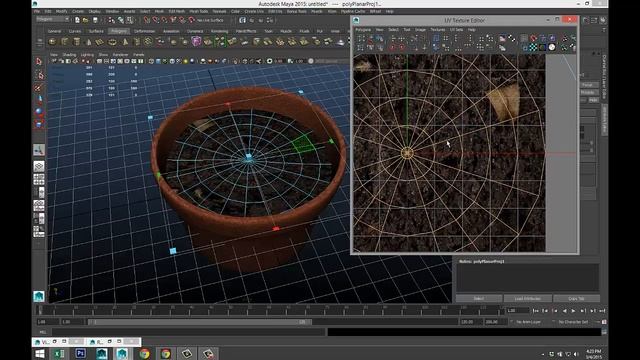Image resolution: width=640 pixels, height=360 pixels.
Task: Play animation forwards
Action: coord(573,311)
